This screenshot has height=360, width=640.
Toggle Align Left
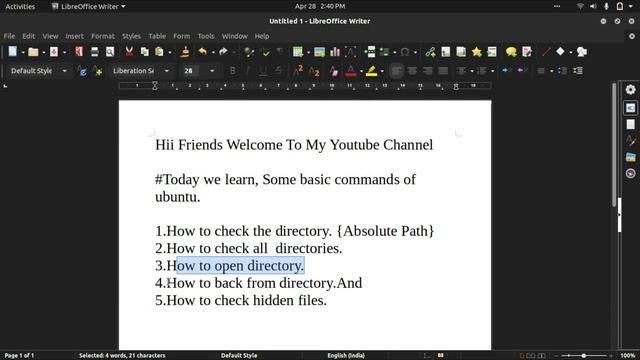(396, 71)
